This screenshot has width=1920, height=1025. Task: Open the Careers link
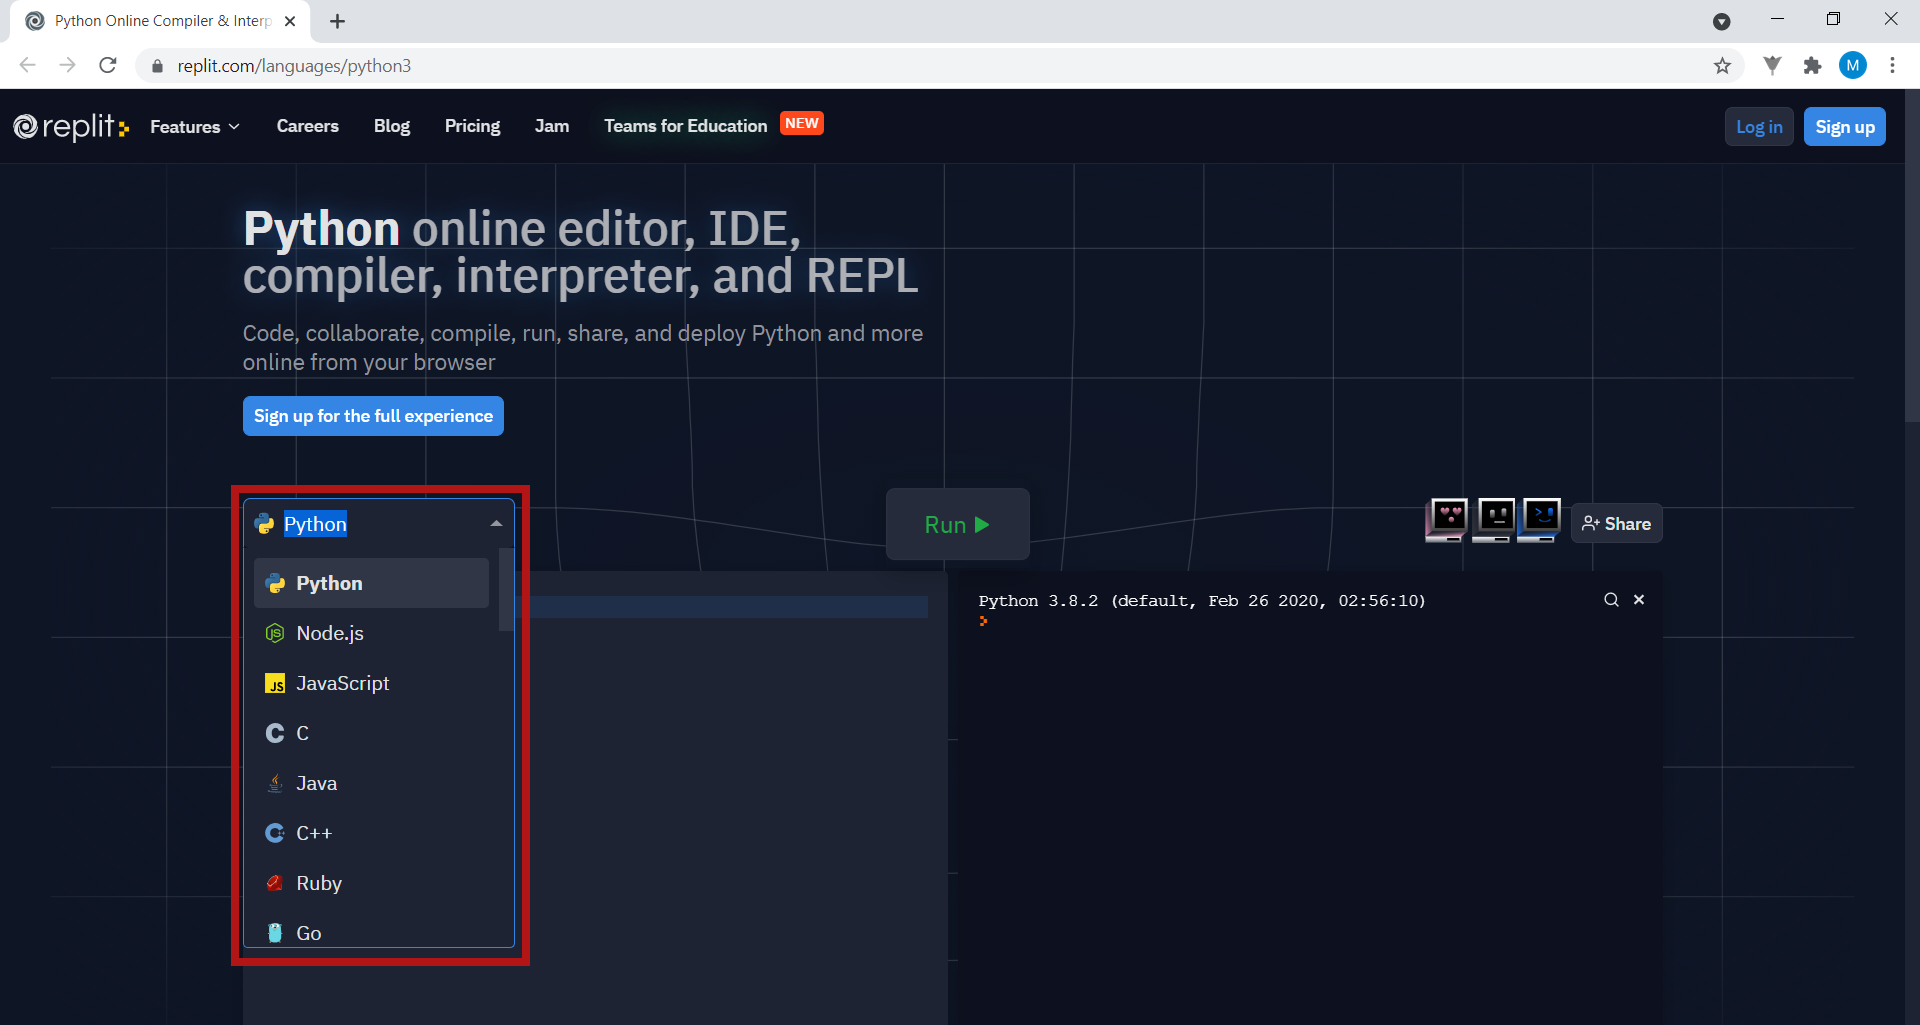point(307,126)
